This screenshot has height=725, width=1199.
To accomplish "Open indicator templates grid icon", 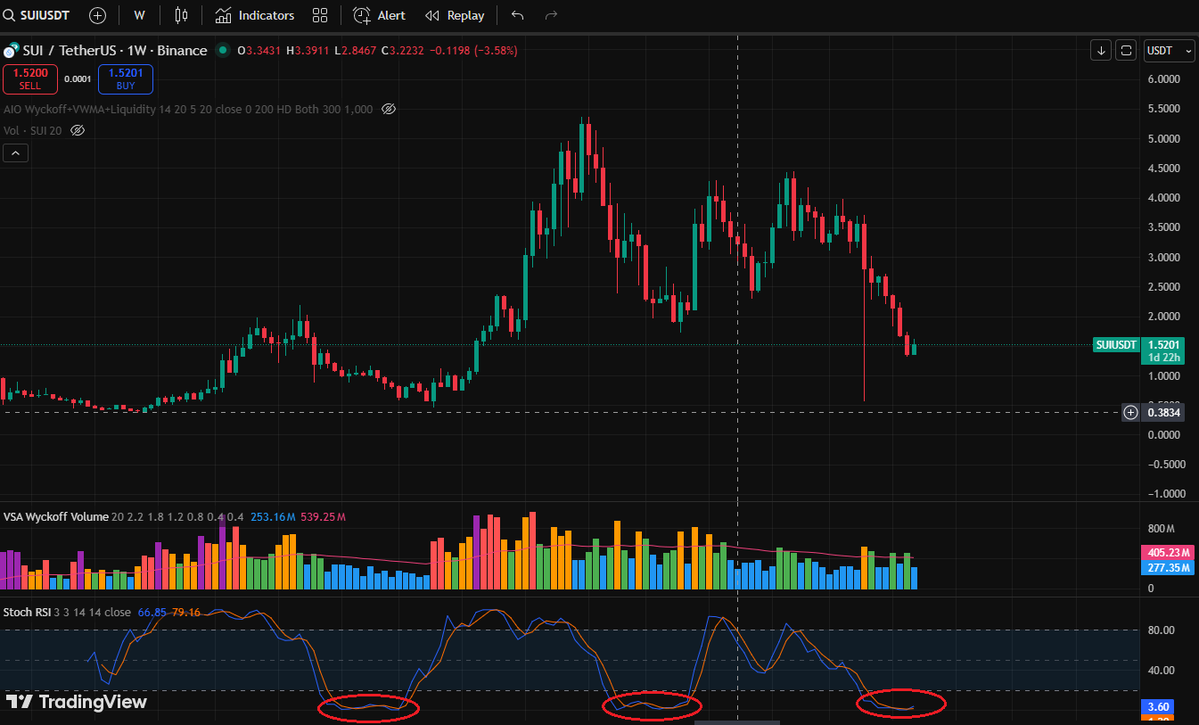I will click(320, 15).
